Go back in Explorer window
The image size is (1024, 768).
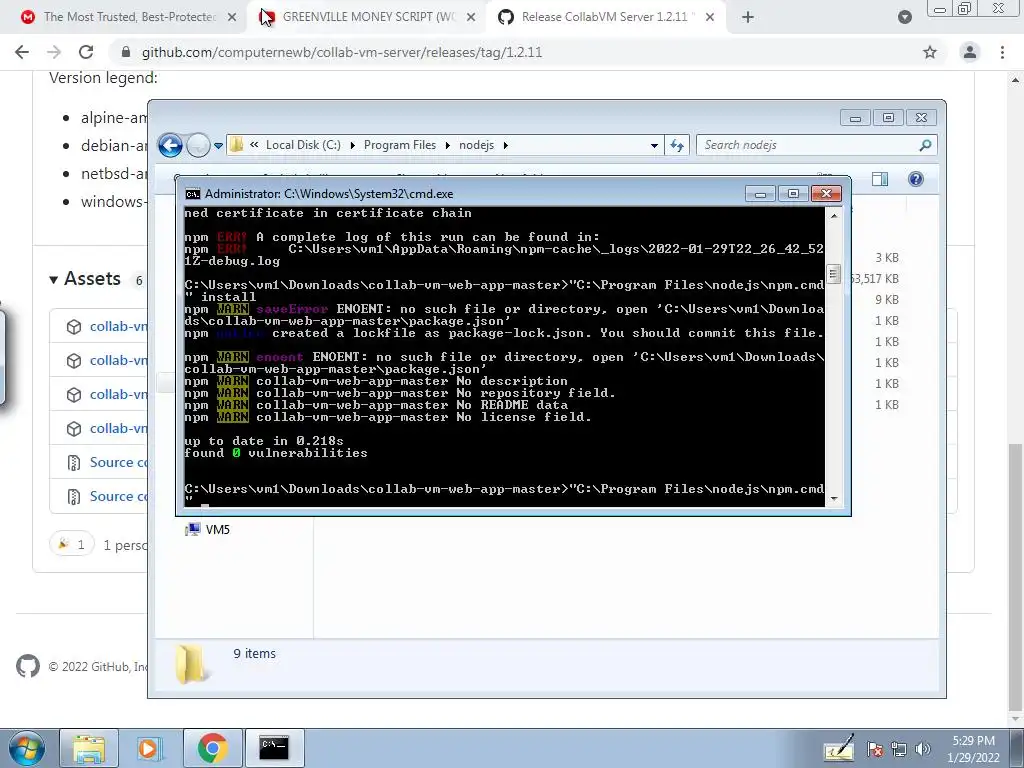click(x=170, y=145)
